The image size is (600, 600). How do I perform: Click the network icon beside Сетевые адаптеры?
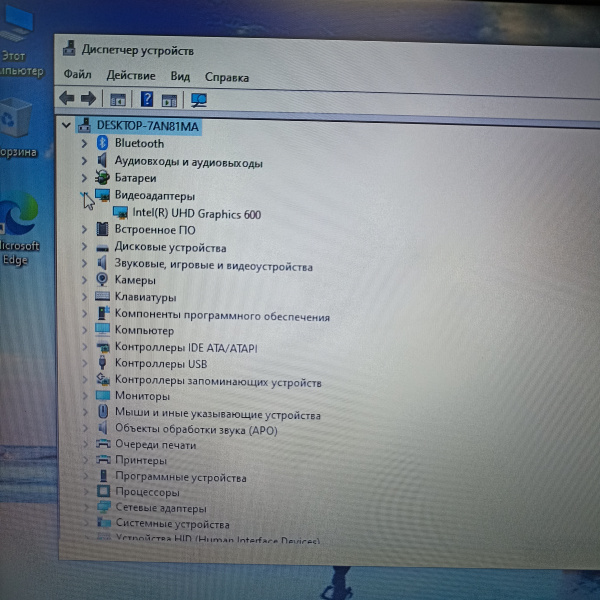point(104,507)
